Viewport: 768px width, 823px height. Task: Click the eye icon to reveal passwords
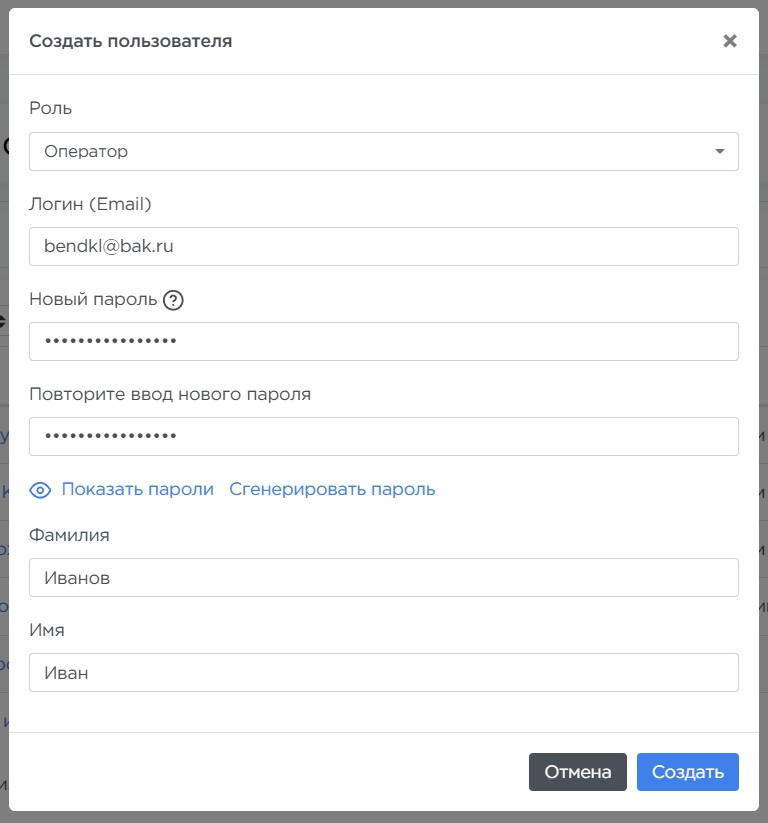pos(40,490)
